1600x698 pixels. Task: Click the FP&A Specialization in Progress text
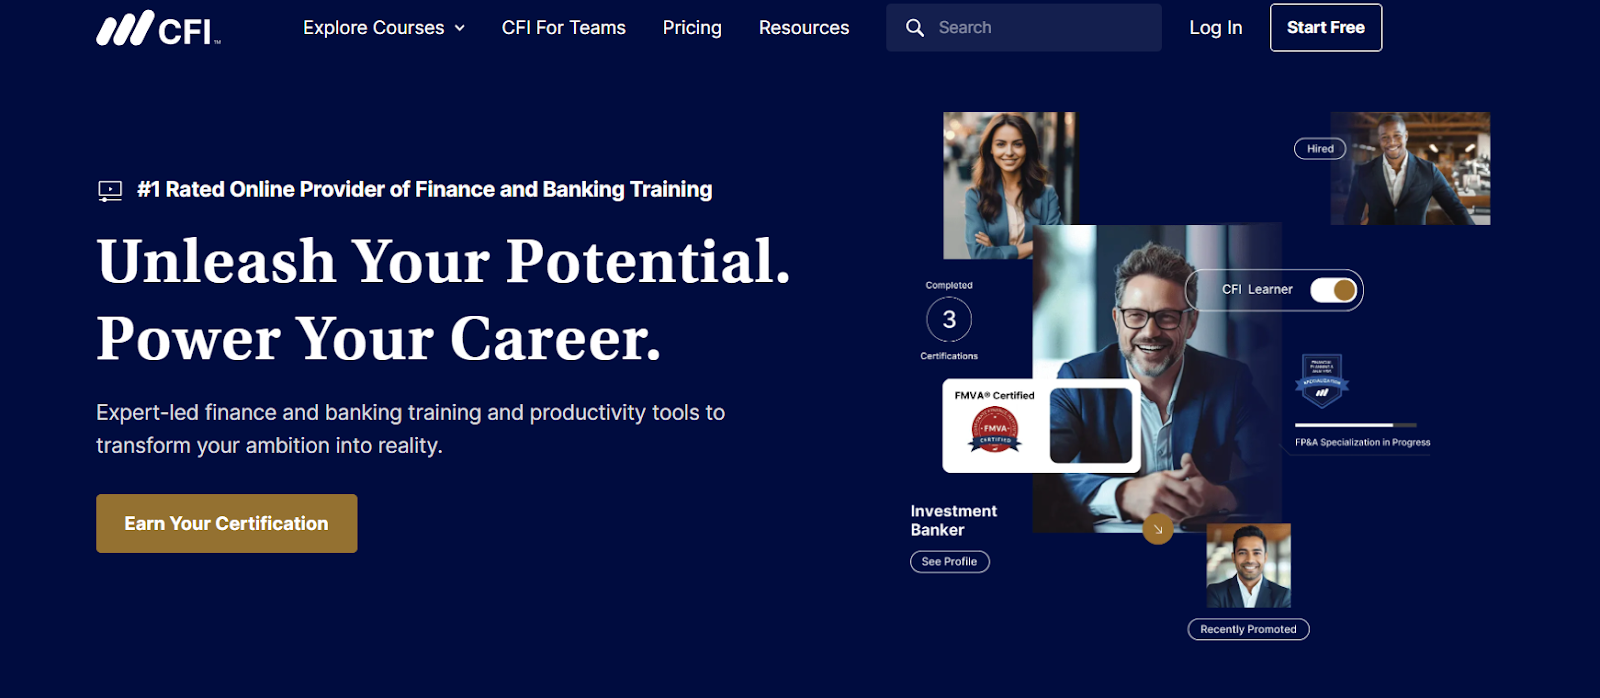(1363, 442)
